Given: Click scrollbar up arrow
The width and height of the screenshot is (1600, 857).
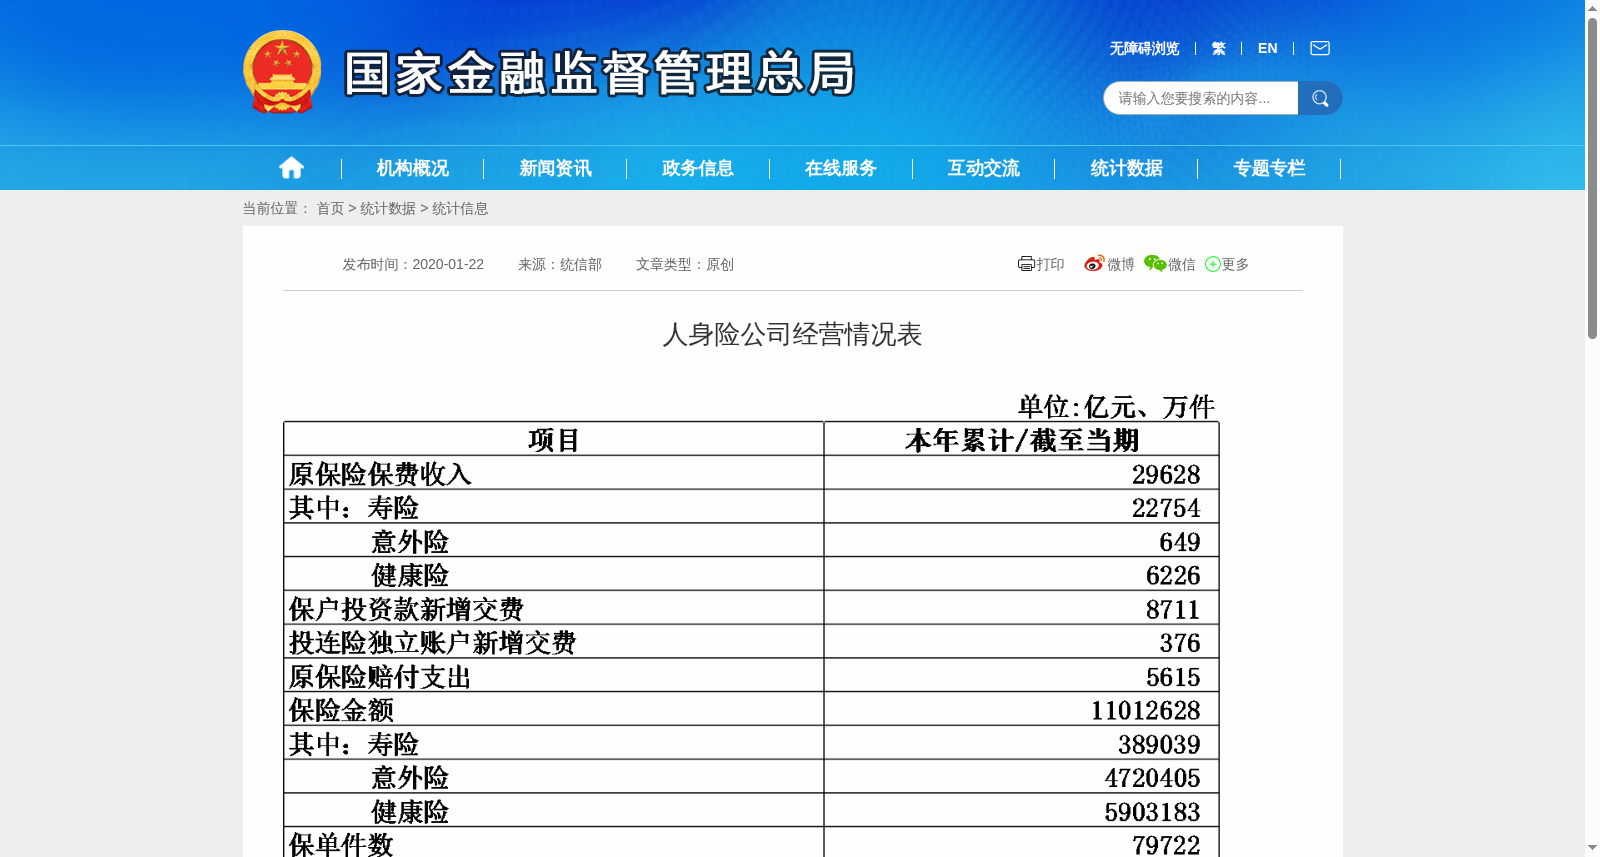Looking at the screenshot, I should point(1592,8).
